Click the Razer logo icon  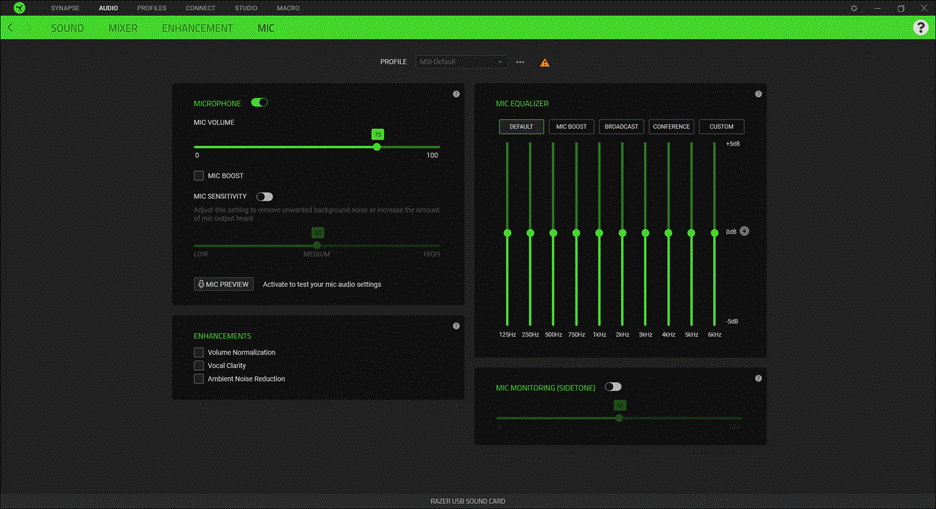tap(19, 8)
